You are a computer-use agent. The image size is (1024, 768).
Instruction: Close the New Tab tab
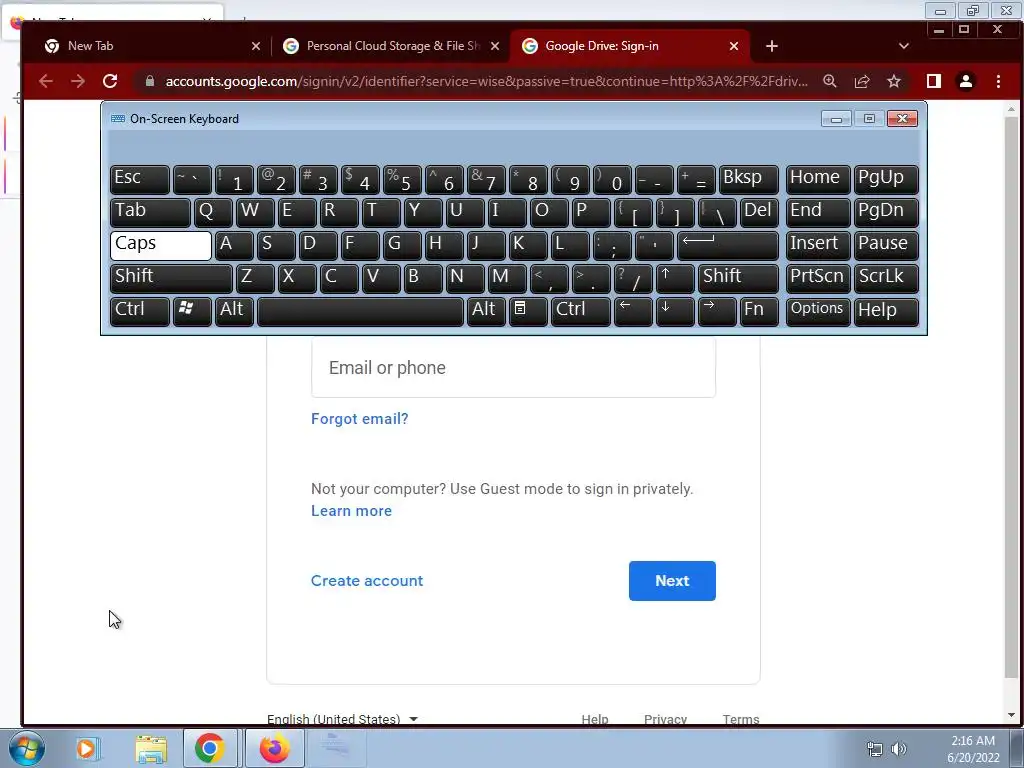coord(256,46)
